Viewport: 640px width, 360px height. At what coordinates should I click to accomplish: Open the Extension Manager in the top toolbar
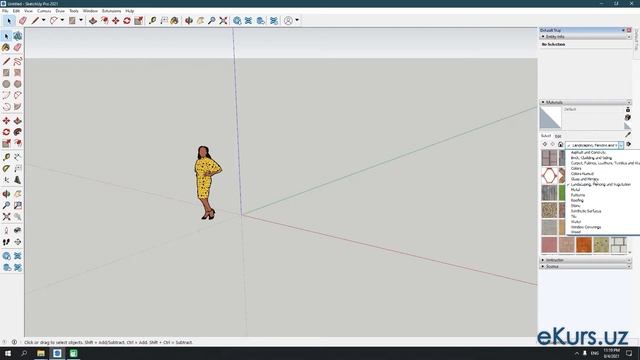click(x=274, y=20)
